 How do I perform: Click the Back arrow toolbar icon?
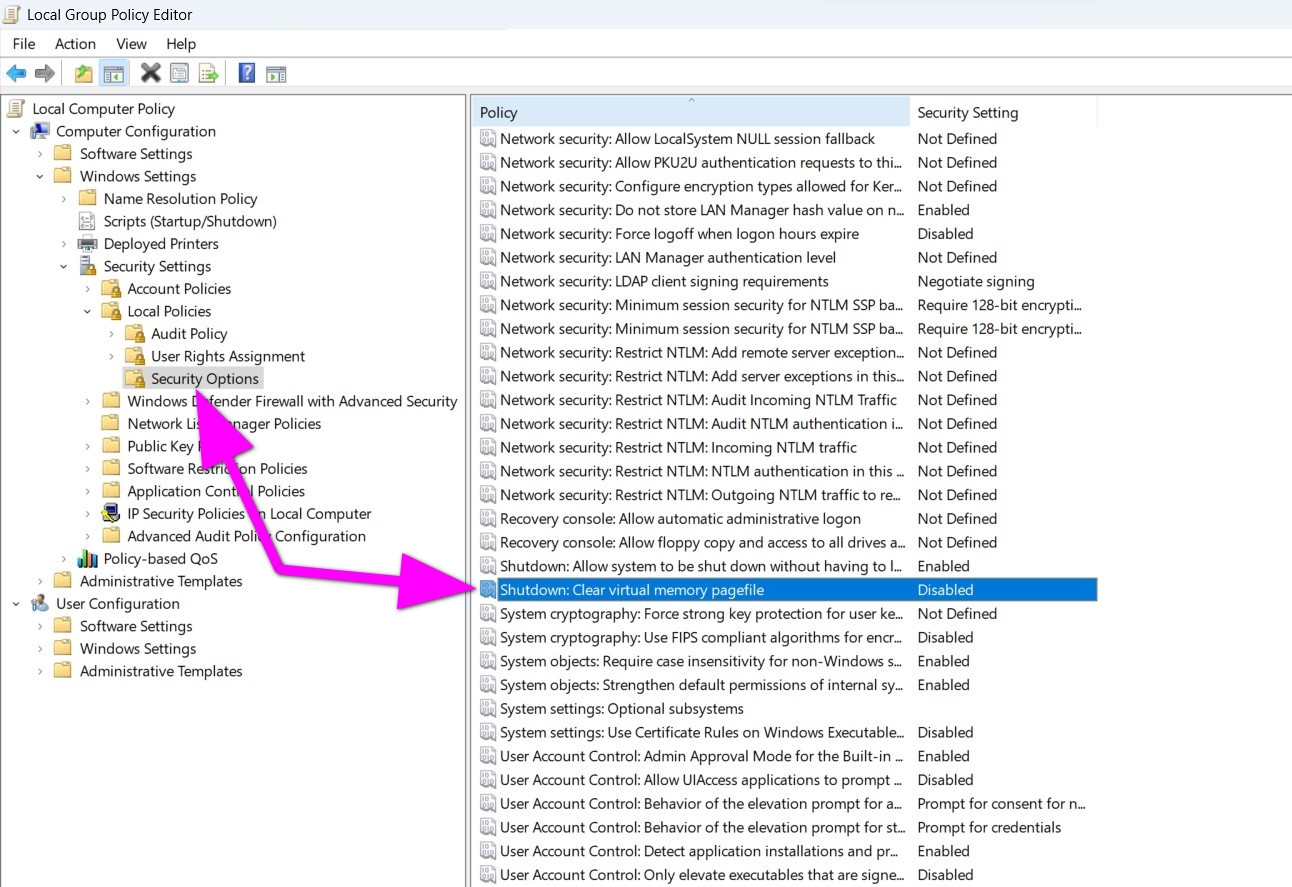16,73
